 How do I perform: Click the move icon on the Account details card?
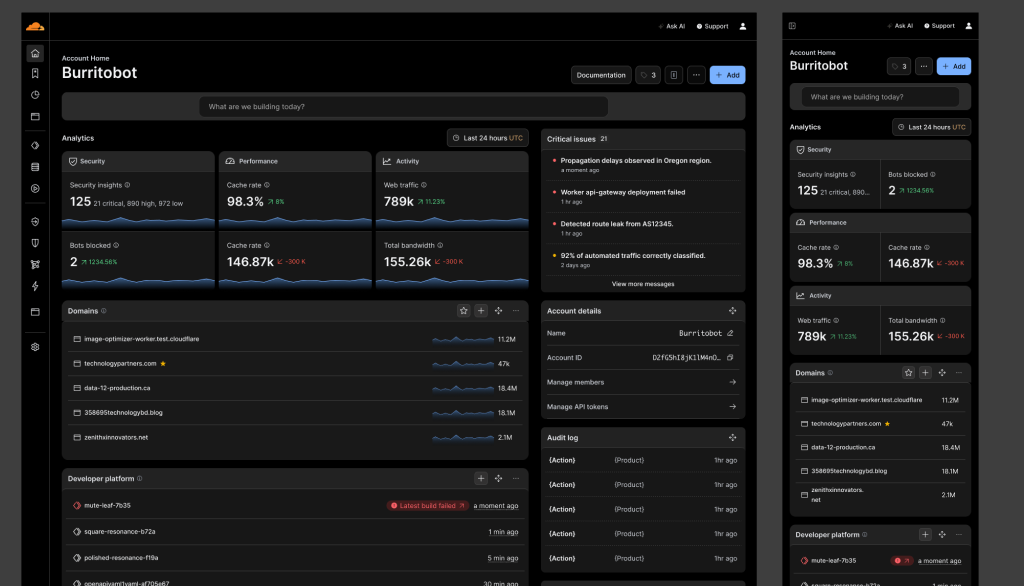(x=733, y=311)
